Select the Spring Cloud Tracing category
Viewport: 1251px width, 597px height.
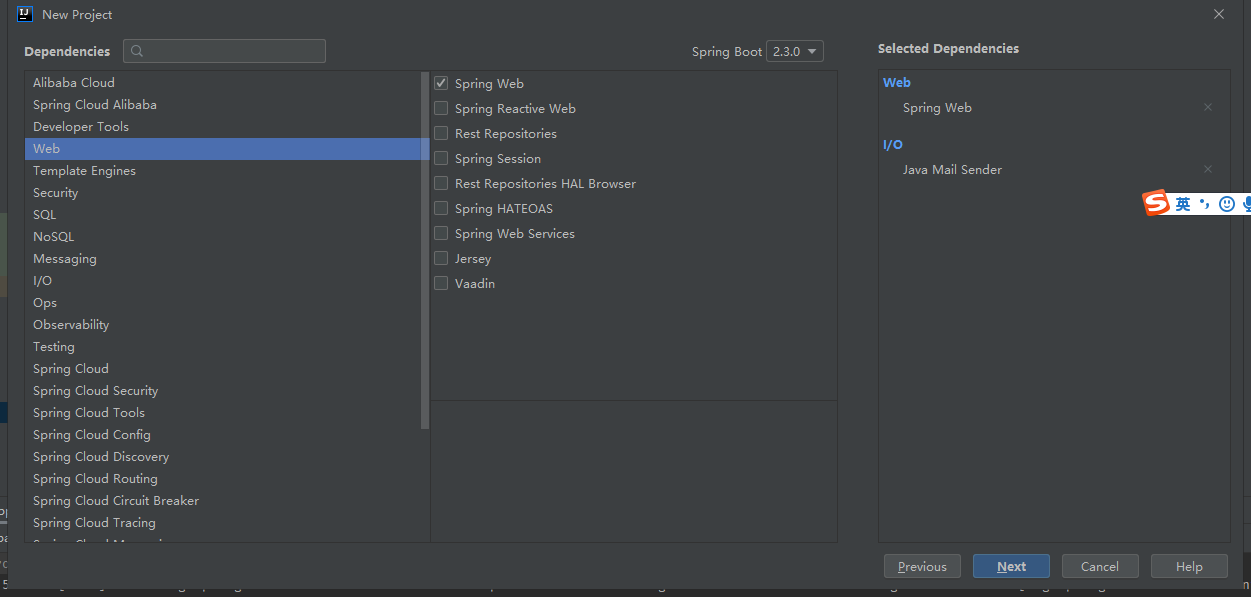click(x=223, y=522)
